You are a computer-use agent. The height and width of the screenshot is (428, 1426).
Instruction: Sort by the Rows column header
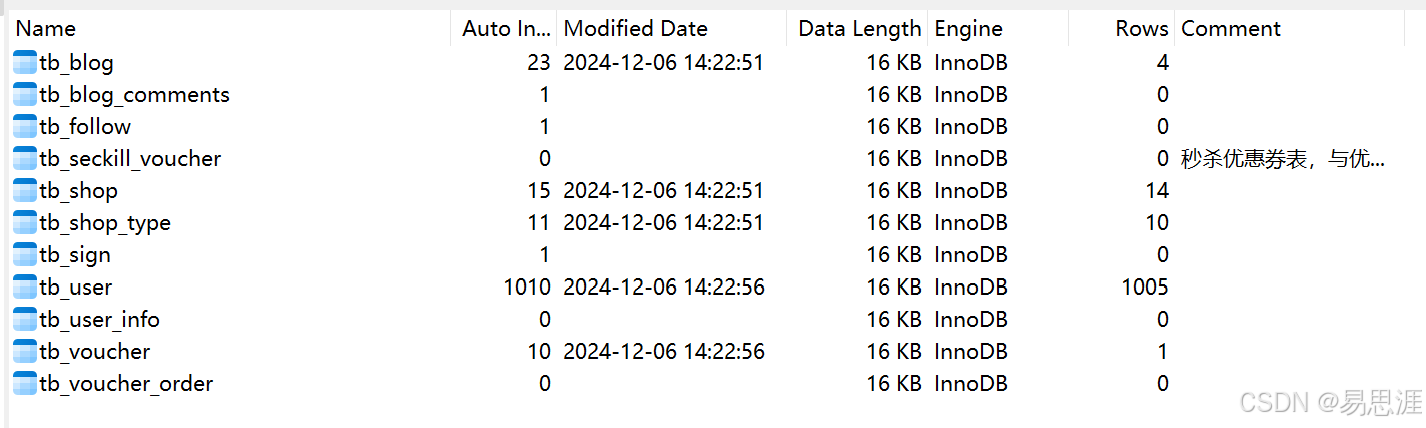click(x=1122, y=29)
